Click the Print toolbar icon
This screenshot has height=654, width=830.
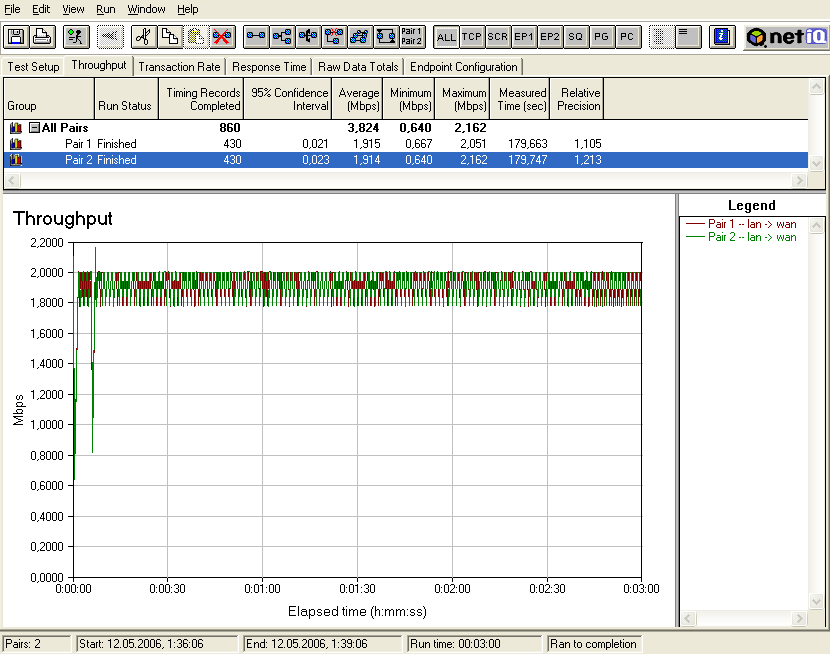pyautogui.click(x=42, y=37)
